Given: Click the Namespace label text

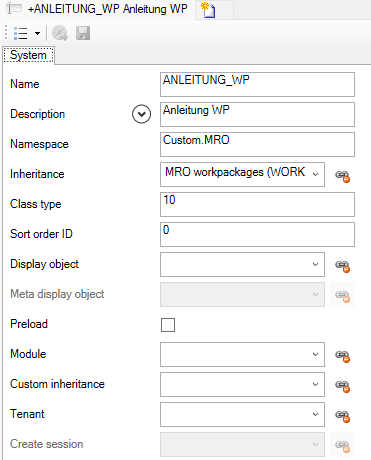Looking at the screenshot, I should point(39,144).
